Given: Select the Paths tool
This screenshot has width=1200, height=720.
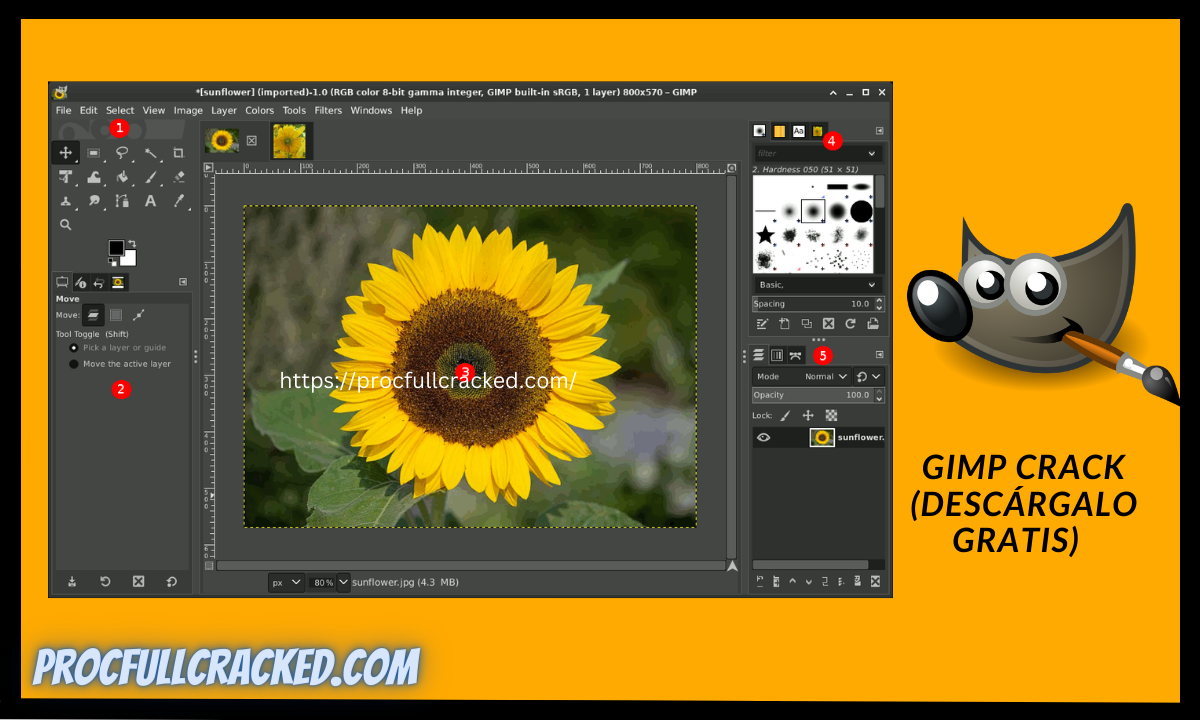Looking at the screenshot, I should (122, 201).
